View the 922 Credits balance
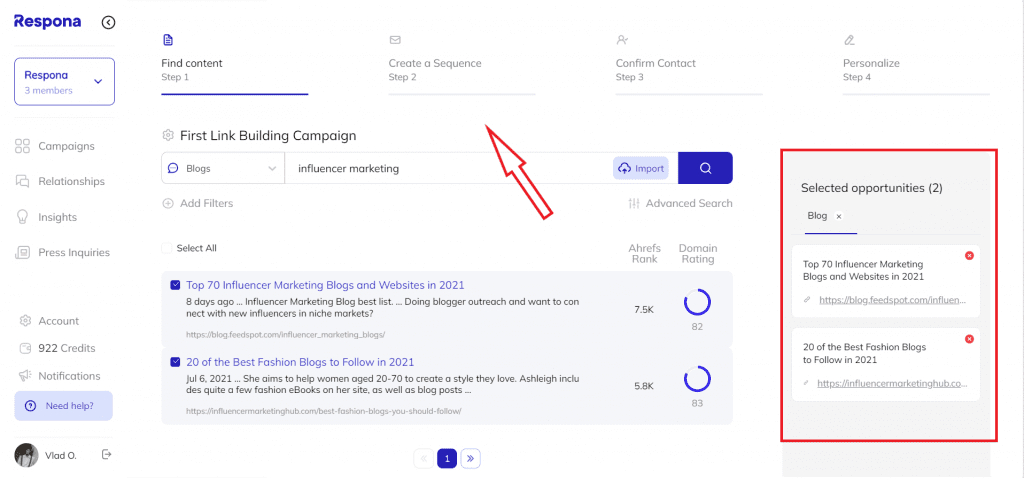Viewport: 1024px width, 478px height. pyautogui.click(x=57, y=348)
